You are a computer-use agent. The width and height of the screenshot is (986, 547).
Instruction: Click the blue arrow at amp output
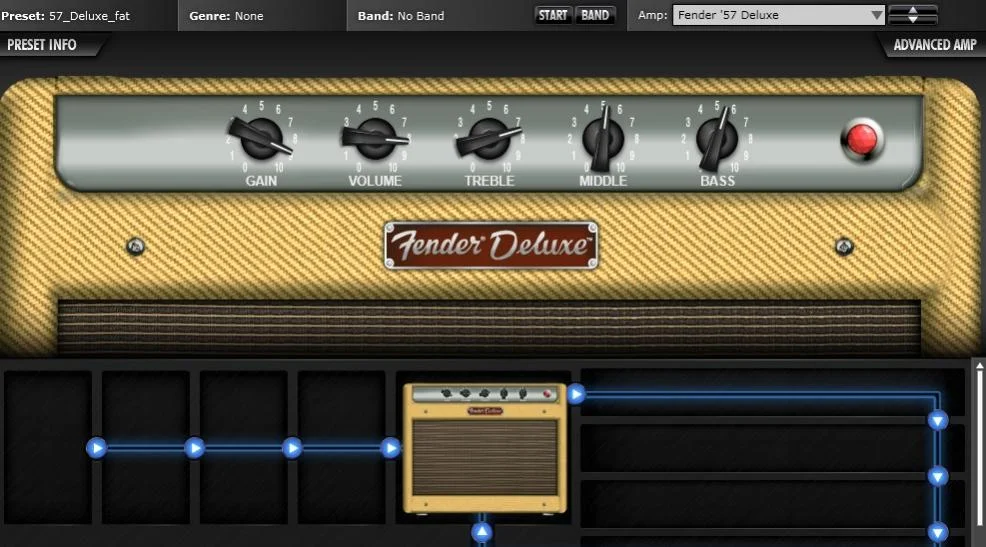575,394
